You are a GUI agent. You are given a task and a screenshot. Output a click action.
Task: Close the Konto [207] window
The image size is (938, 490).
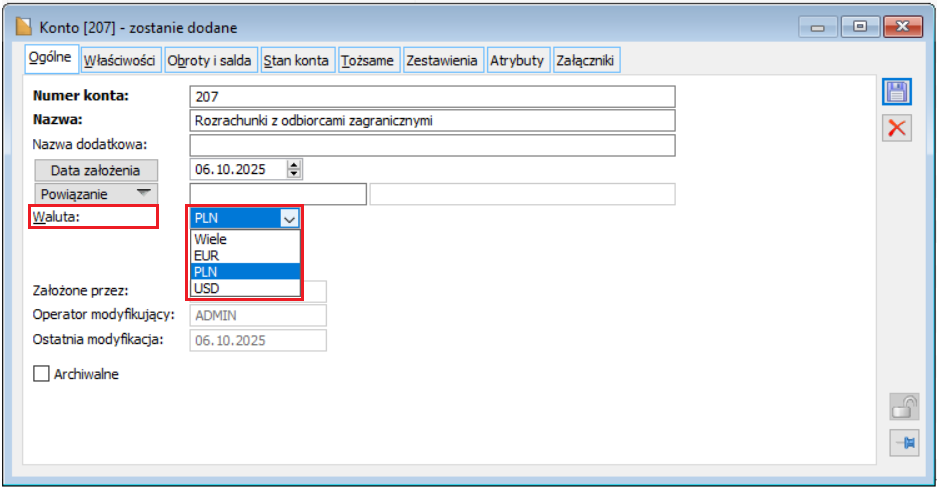903,27
